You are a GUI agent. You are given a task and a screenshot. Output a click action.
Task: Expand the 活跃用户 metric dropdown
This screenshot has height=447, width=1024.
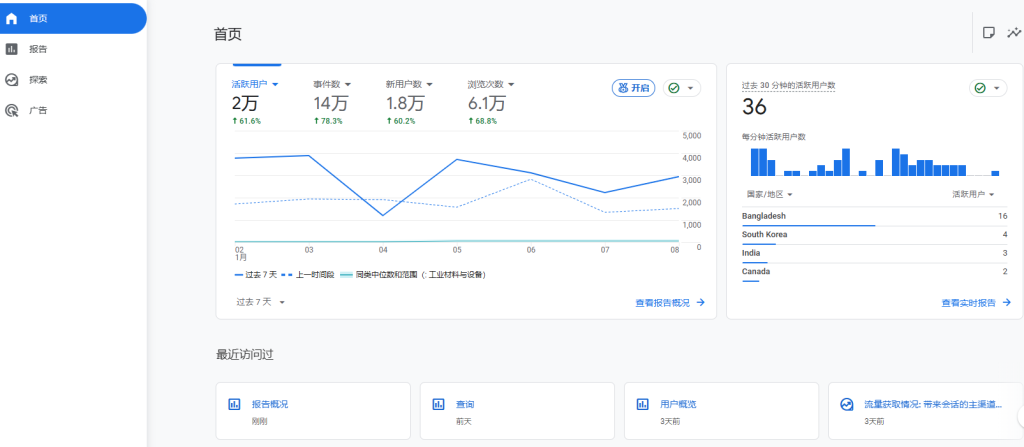(255, 84)
